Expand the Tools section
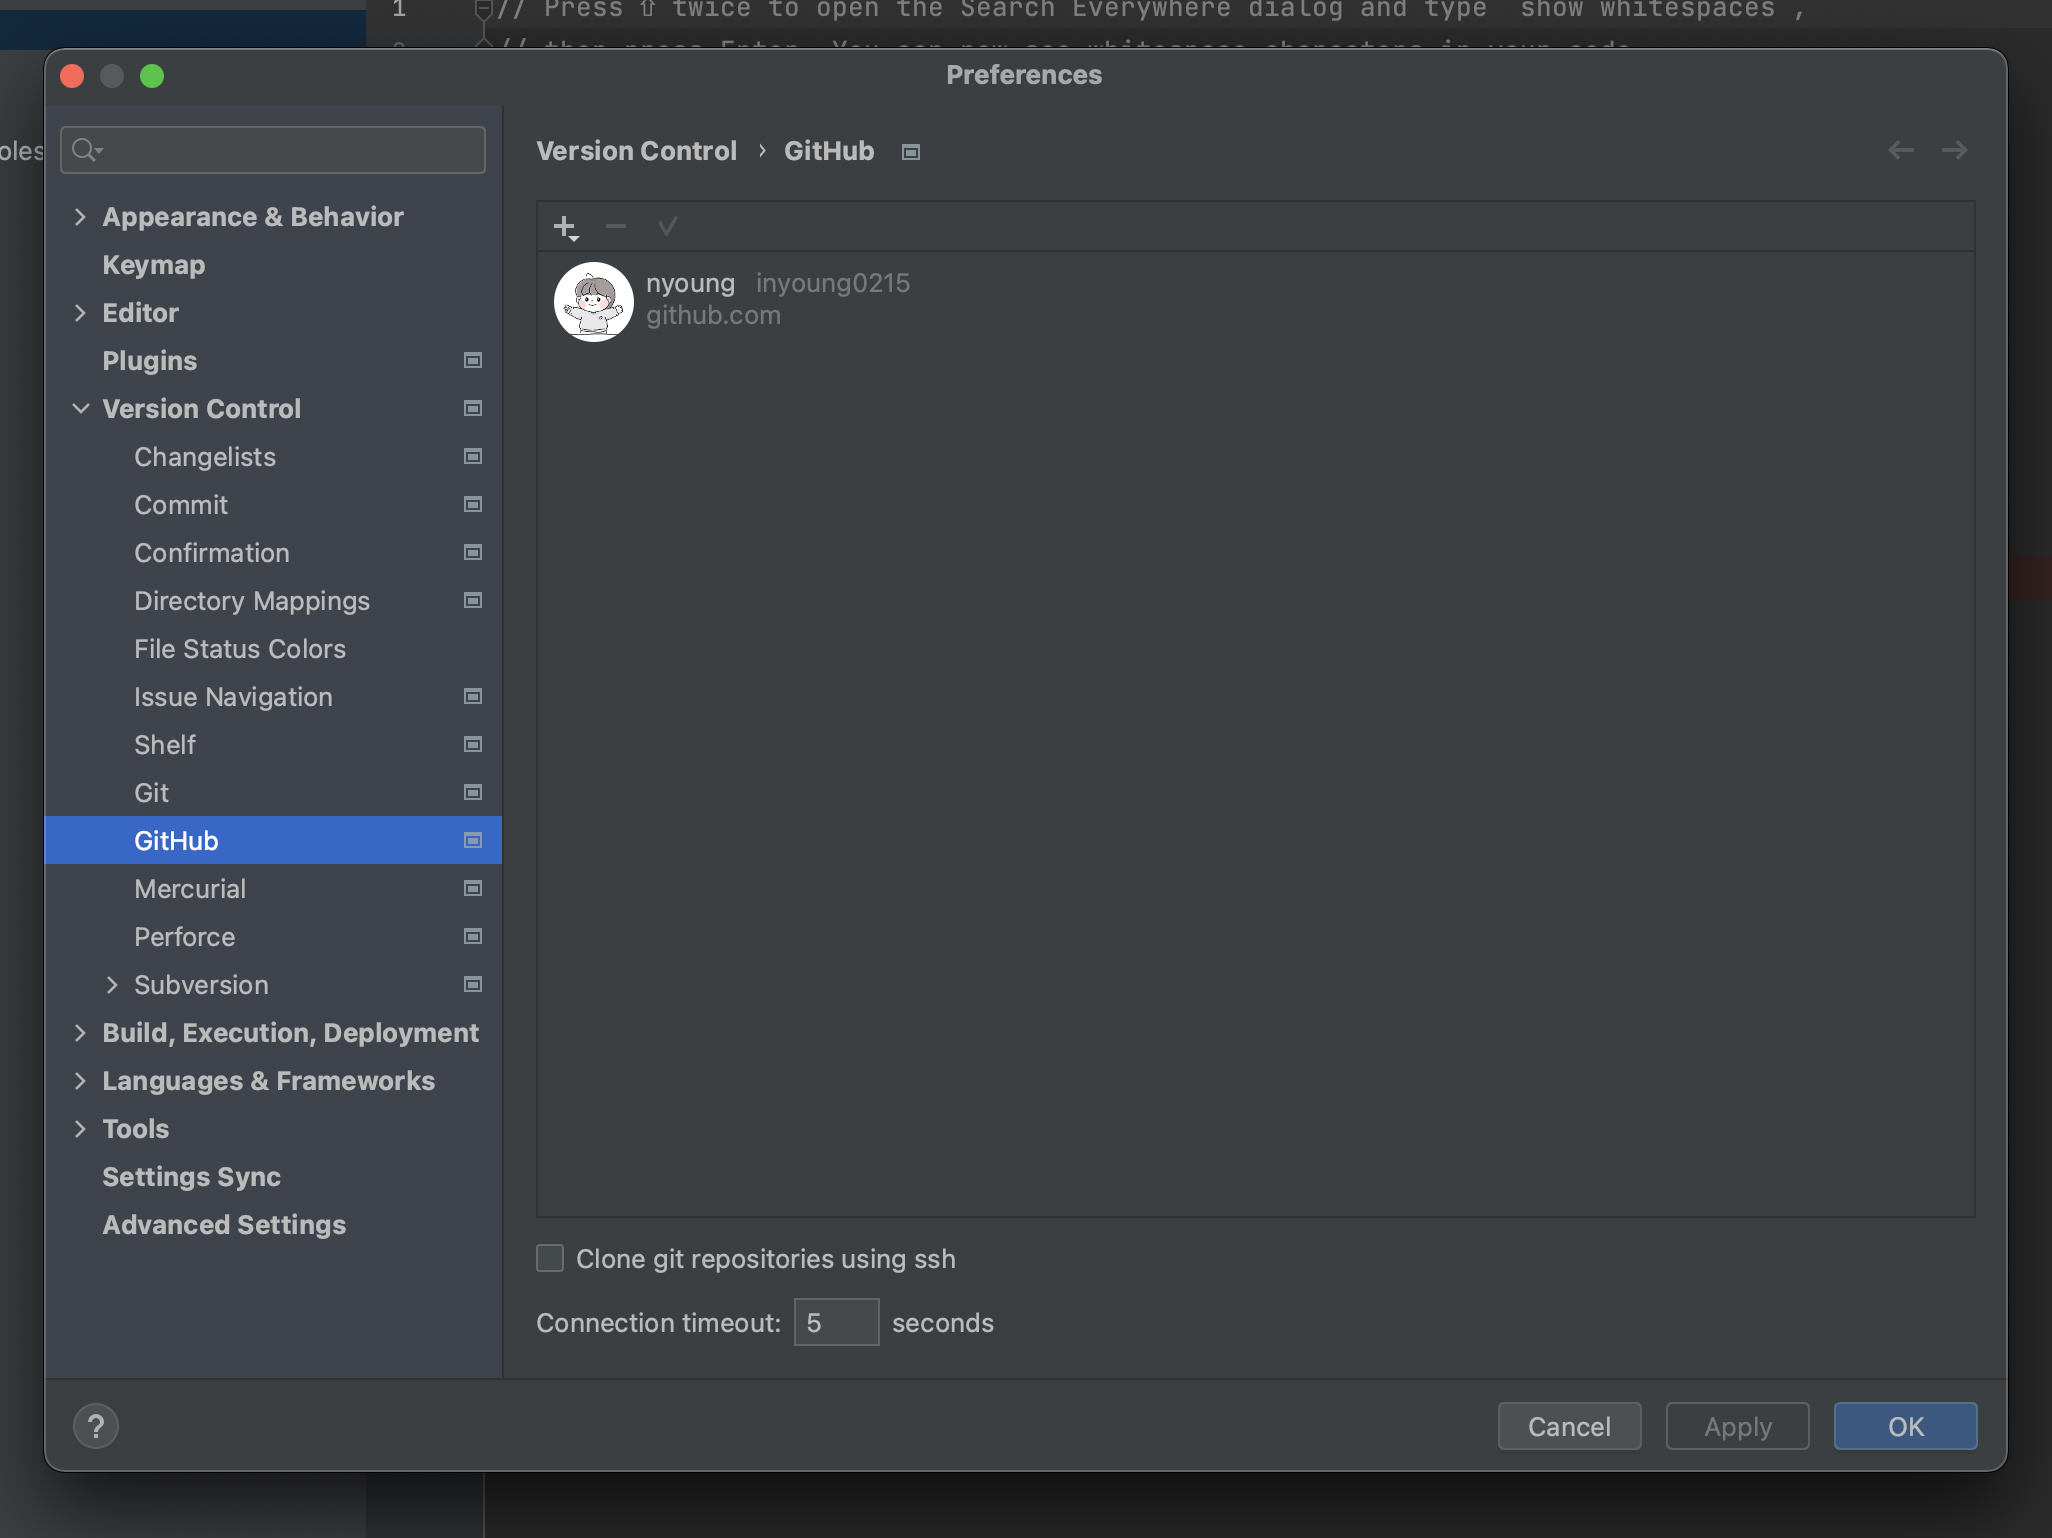The width and height of the screenshot is (2052, 1538). pyautogui.click(x=80, y=1129)
